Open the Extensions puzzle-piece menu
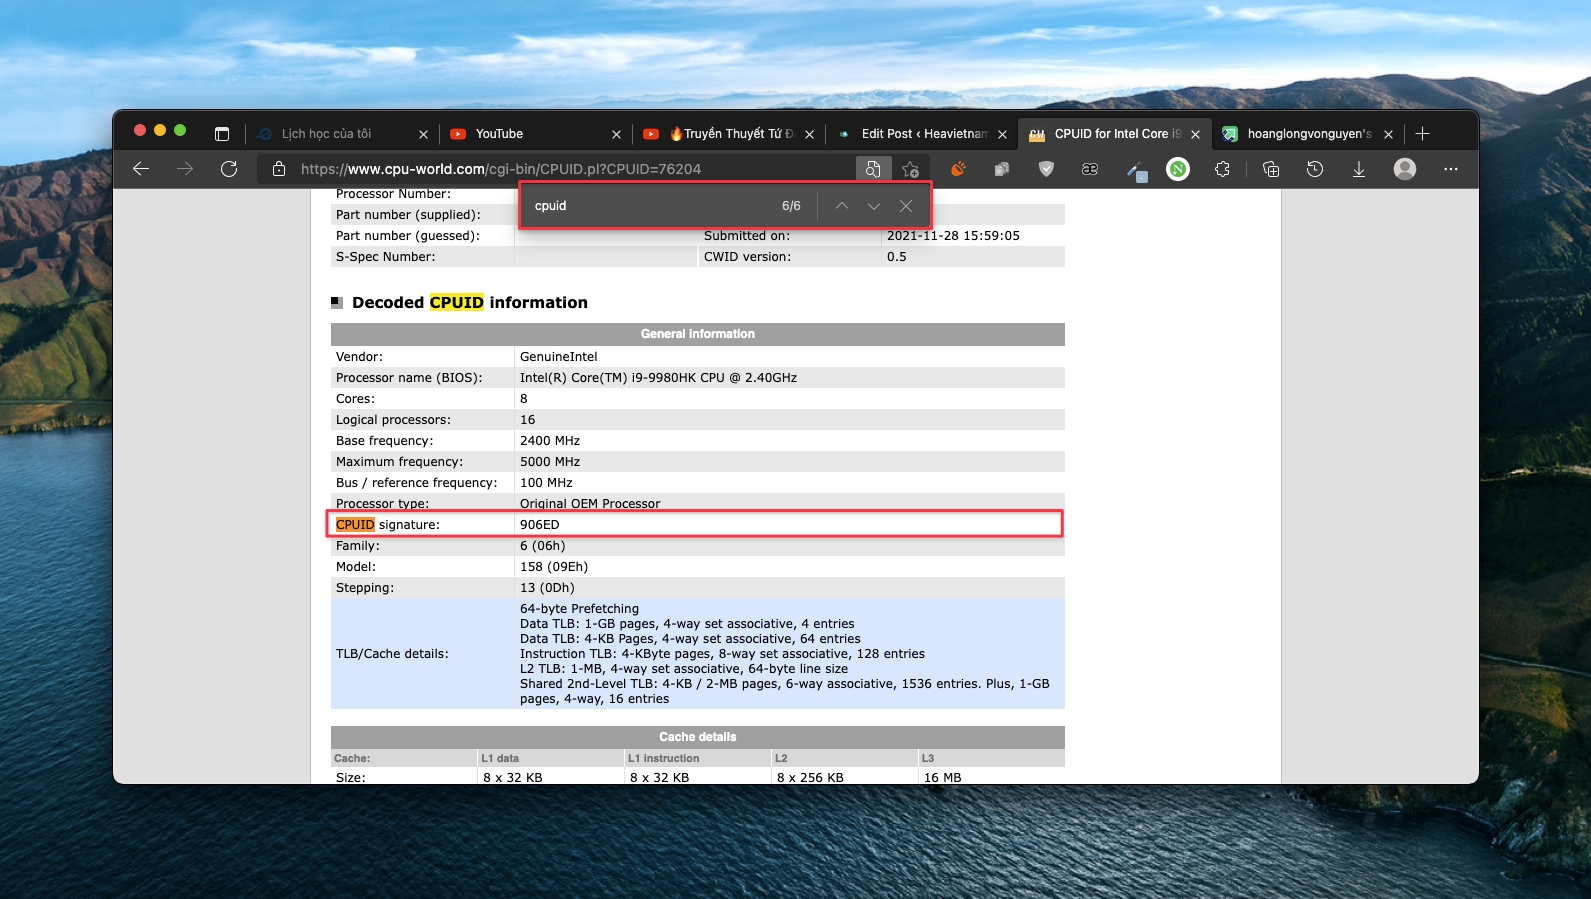This screenshot has width=1591, height=899. (x=1222, y=169)
